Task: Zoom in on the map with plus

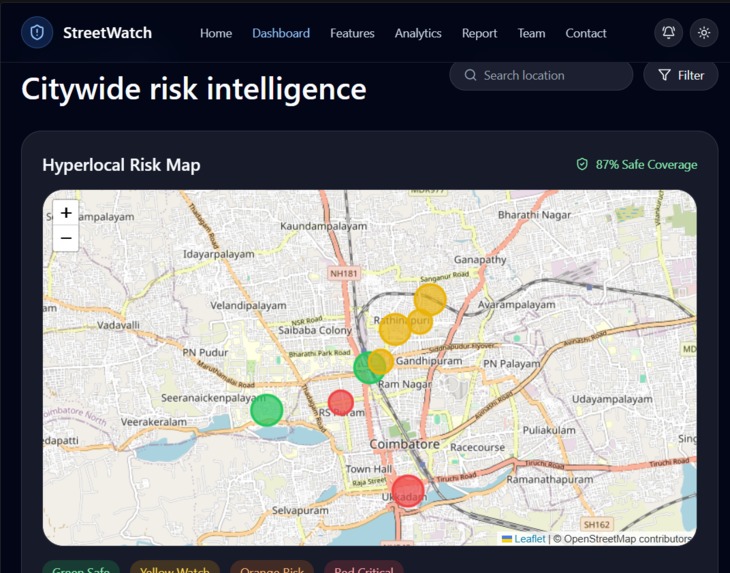Action: (x=66, y=213)
